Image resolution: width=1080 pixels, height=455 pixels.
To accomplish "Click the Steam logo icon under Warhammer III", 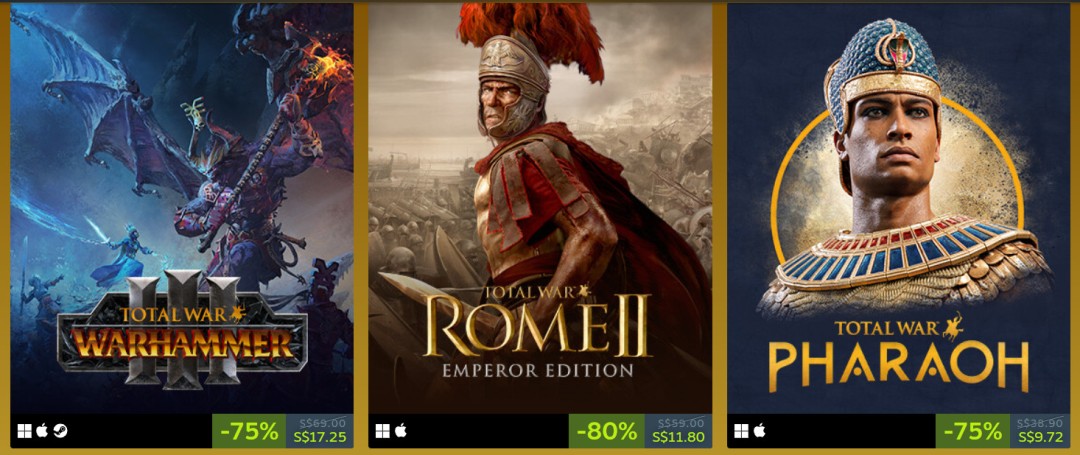I will (60, 431).
